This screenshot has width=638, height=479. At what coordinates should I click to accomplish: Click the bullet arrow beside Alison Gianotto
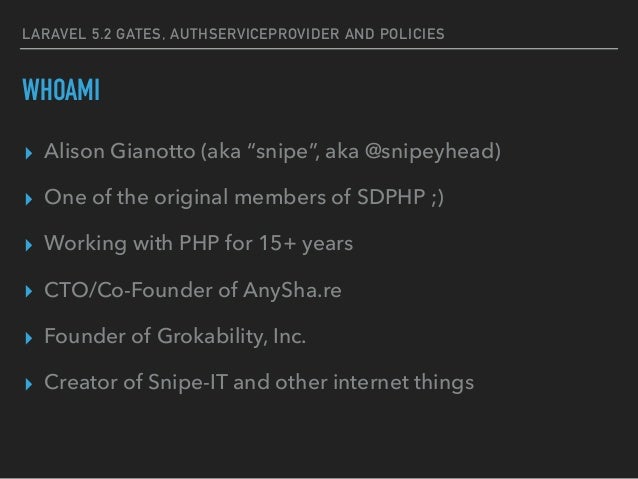[x=28, y=153]
